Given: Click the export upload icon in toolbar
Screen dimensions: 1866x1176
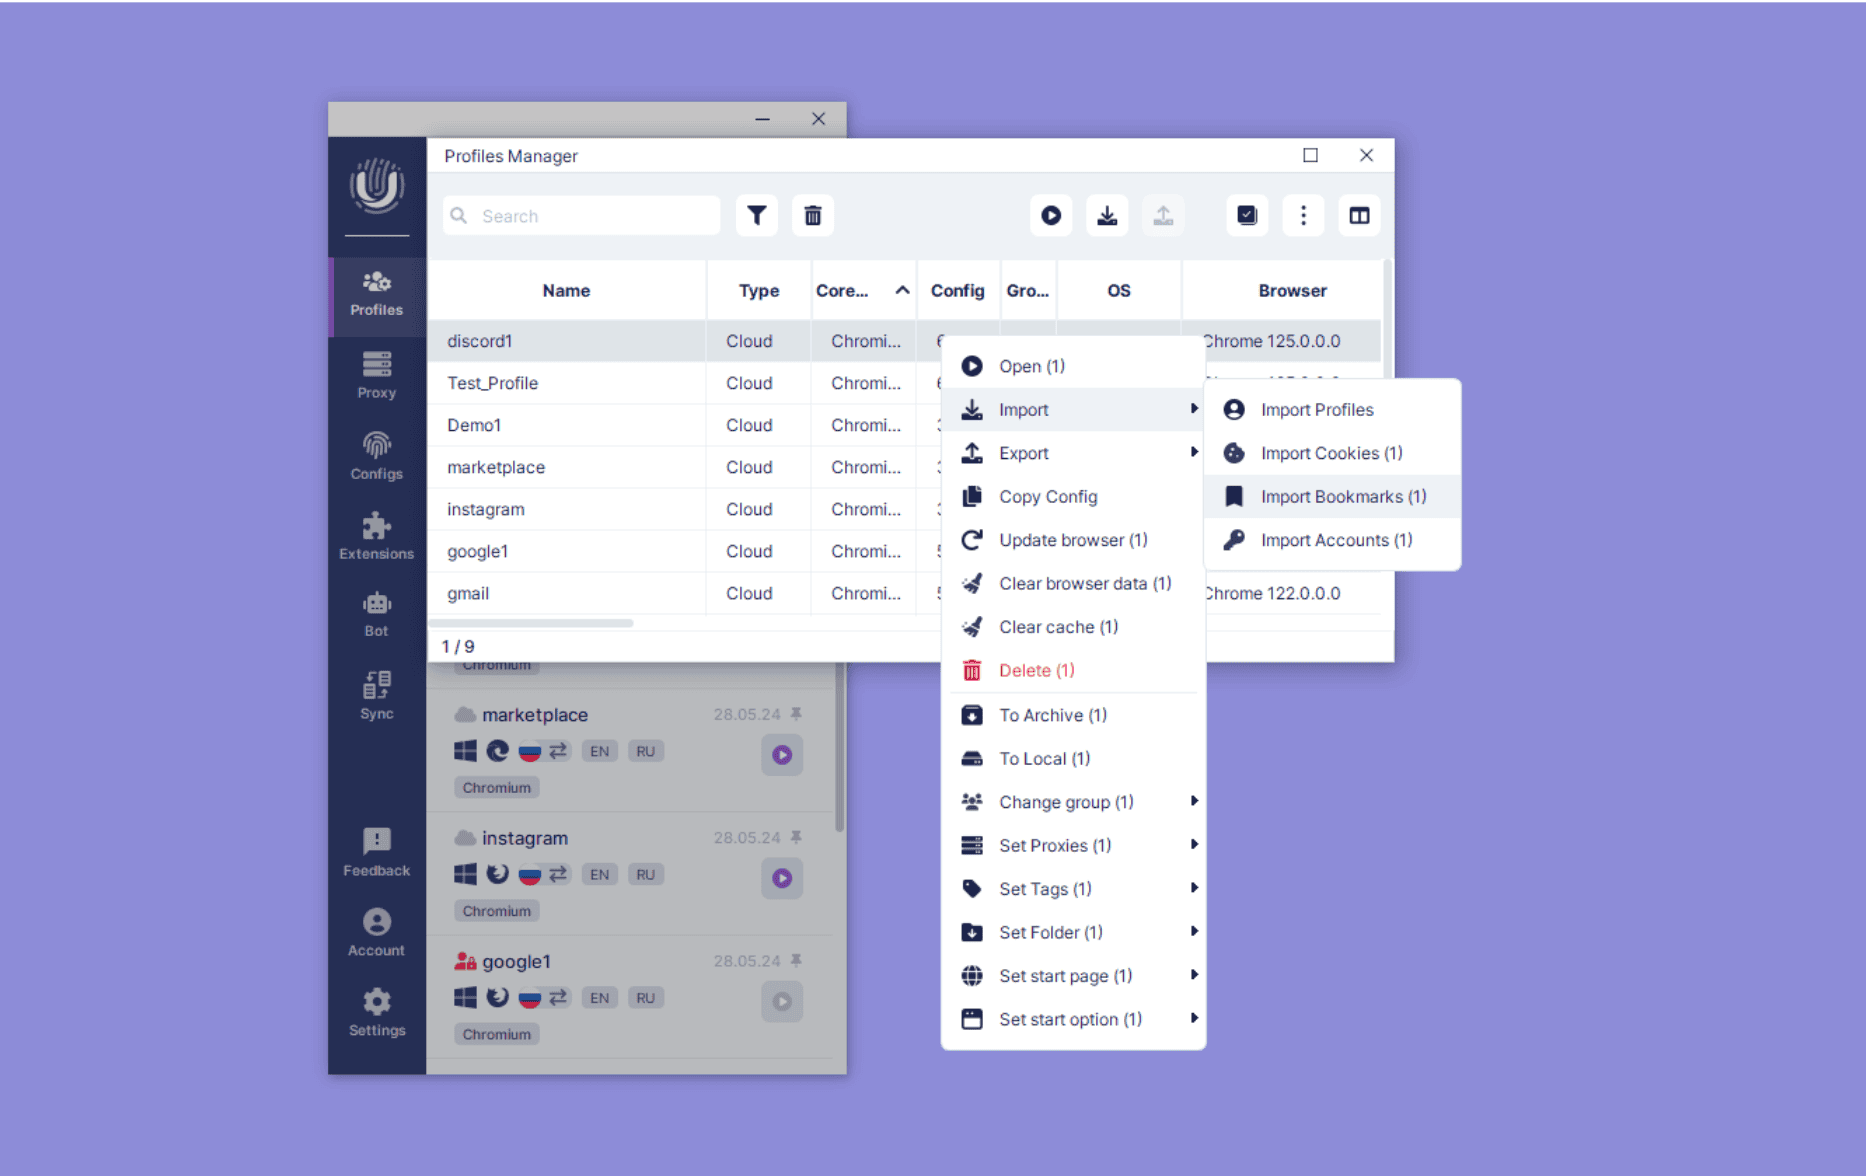Looking at the screenshot, I should coord(1163,215).
